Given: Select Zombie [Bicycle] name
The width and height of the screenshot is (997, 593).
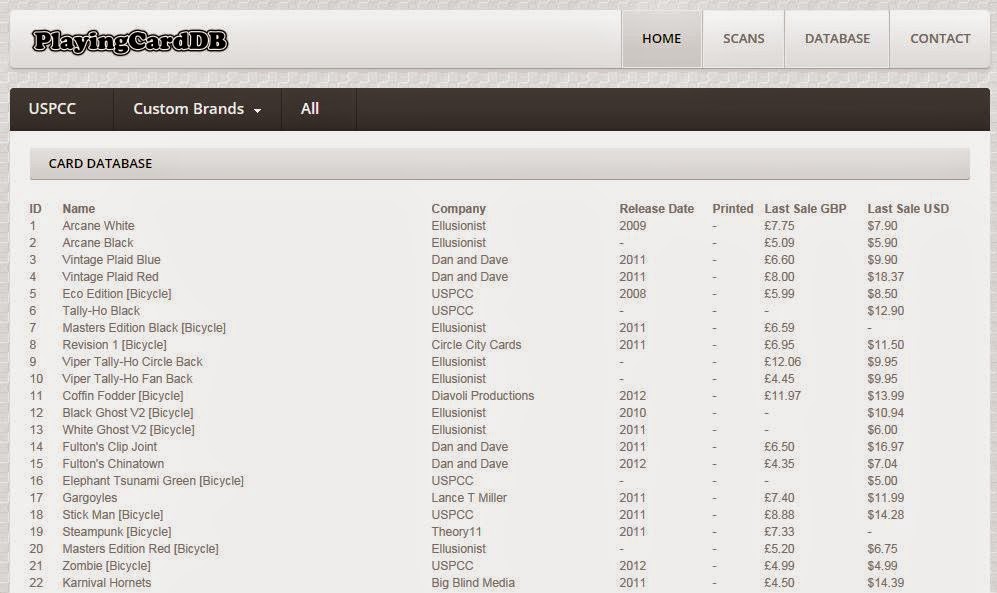Looking at the screenshot, I should (x=106, y=566).
